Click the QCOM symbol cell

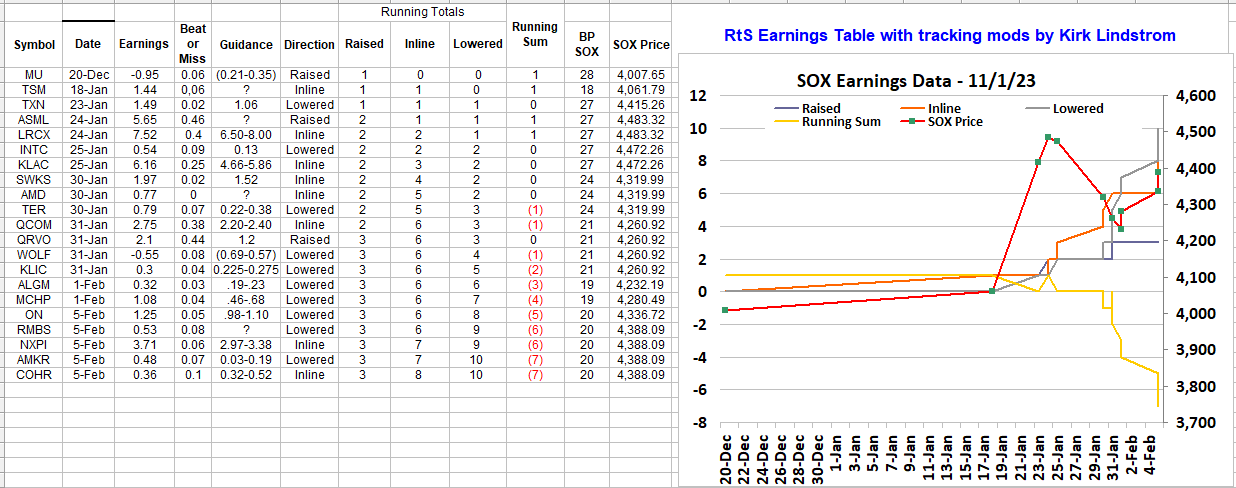point(34,225)
